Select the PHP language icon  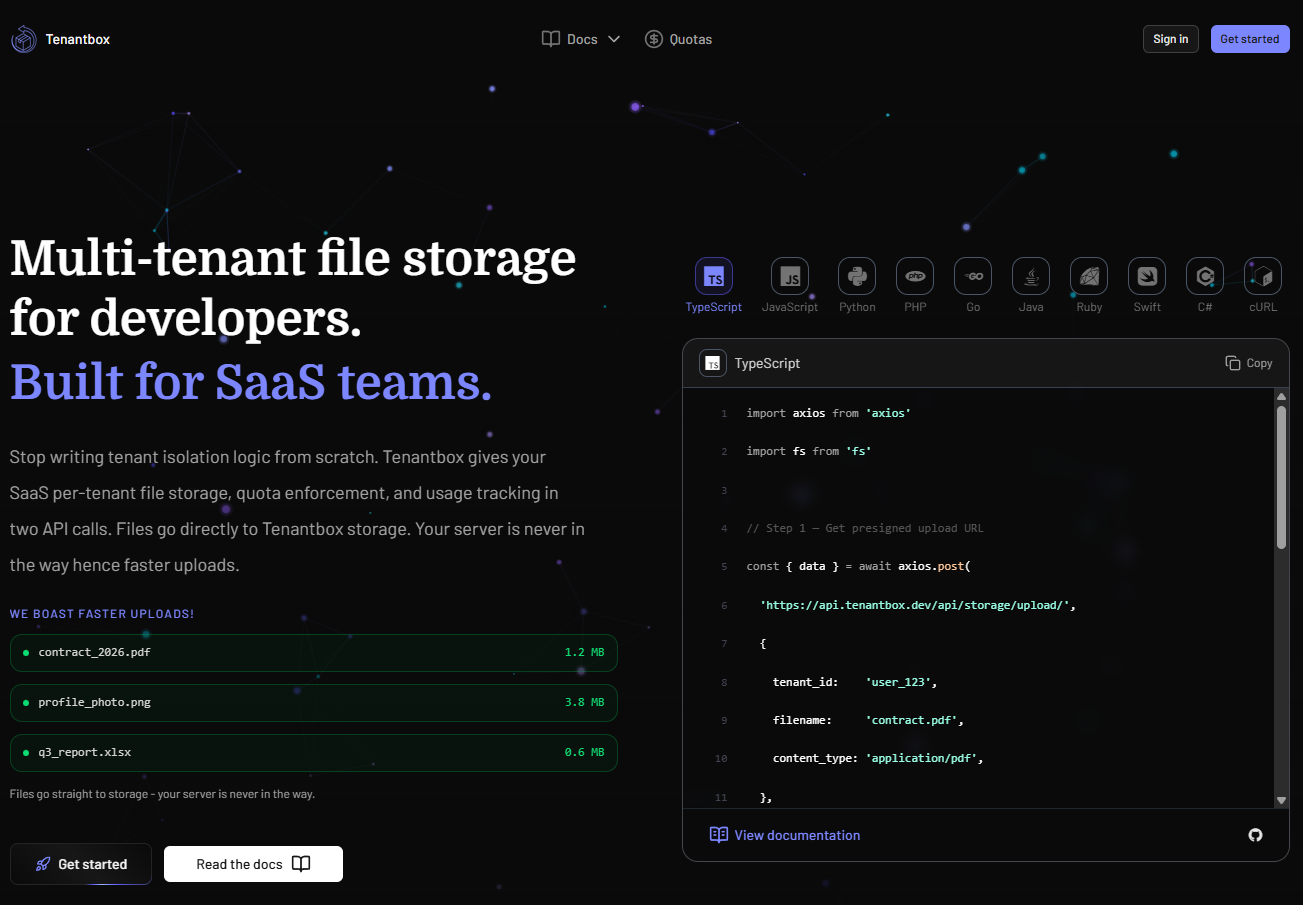[915, 276]
